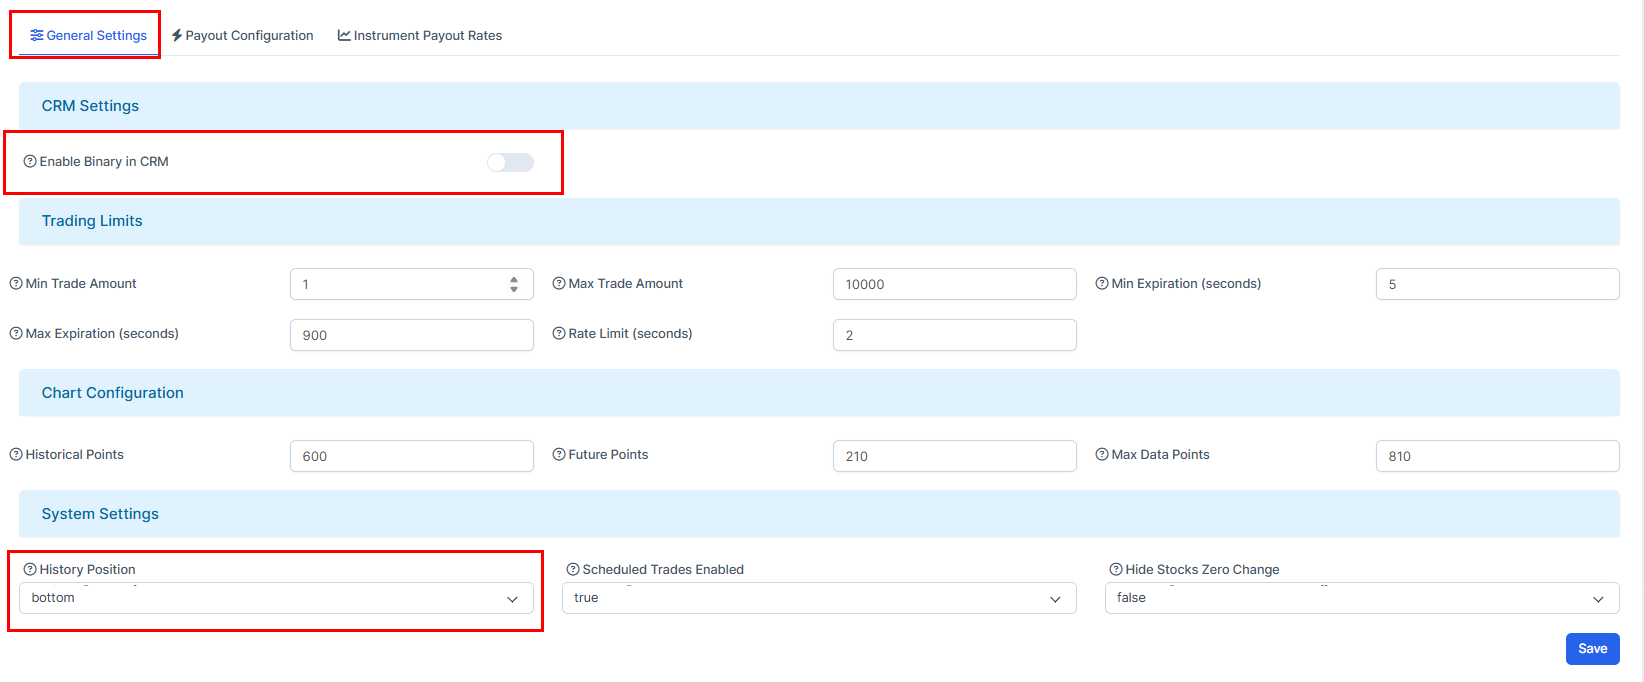Switch to the Payout Configuration tab
The image size is (1644, 682).
(x=243, y=36)
